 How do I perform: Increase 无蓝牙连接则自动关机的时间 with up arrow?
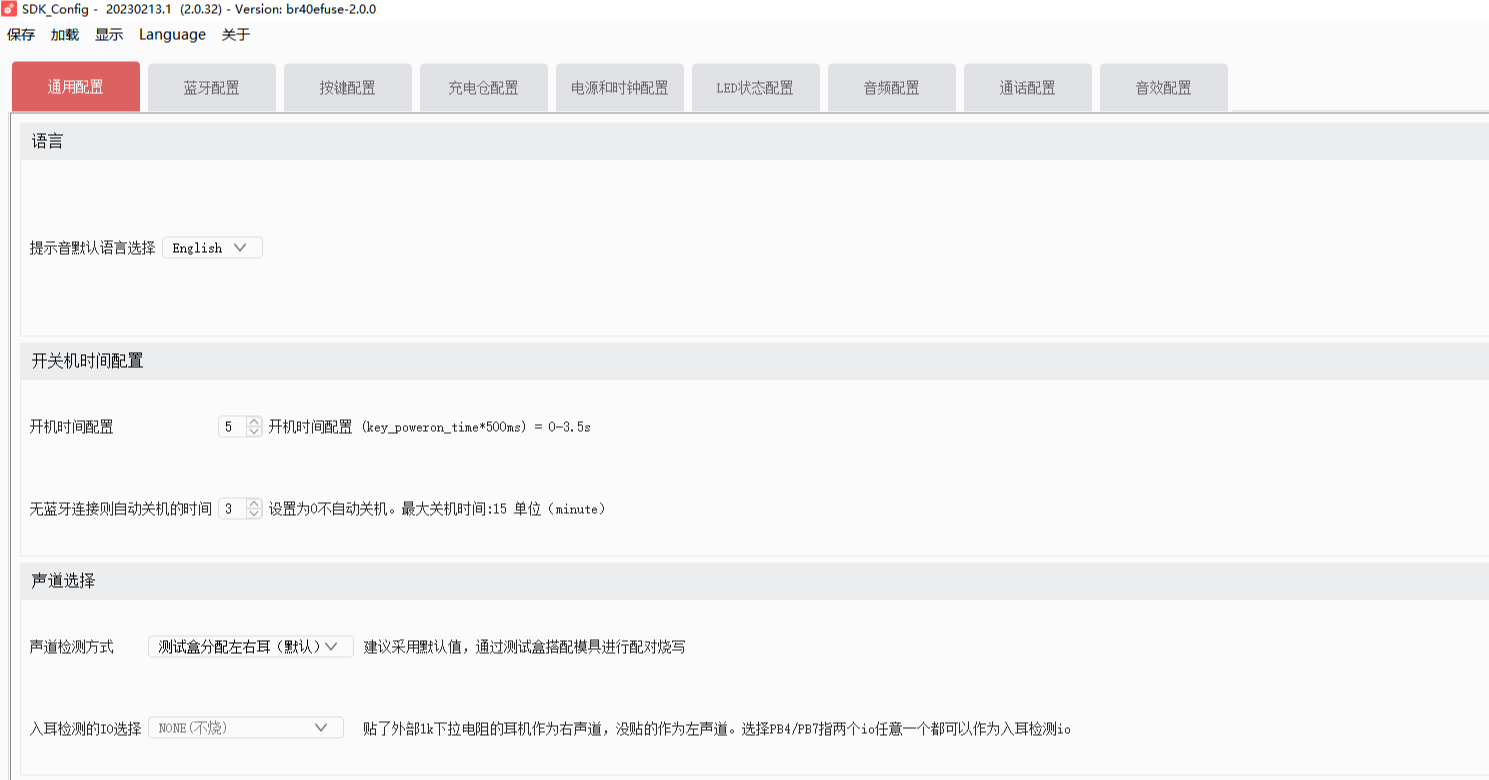pyautogui.click(x=254, y=504)
